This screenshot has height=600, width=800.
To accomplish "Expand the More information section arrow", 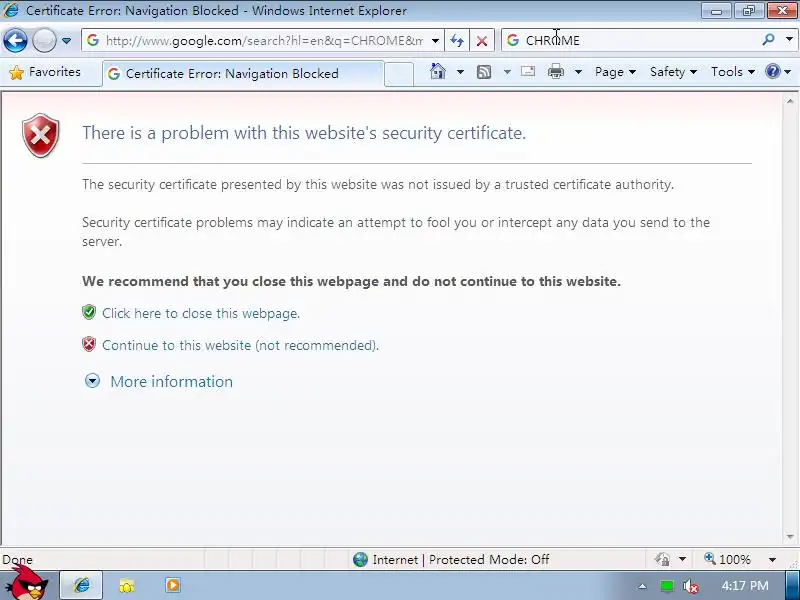I will [x=92, y=381].
